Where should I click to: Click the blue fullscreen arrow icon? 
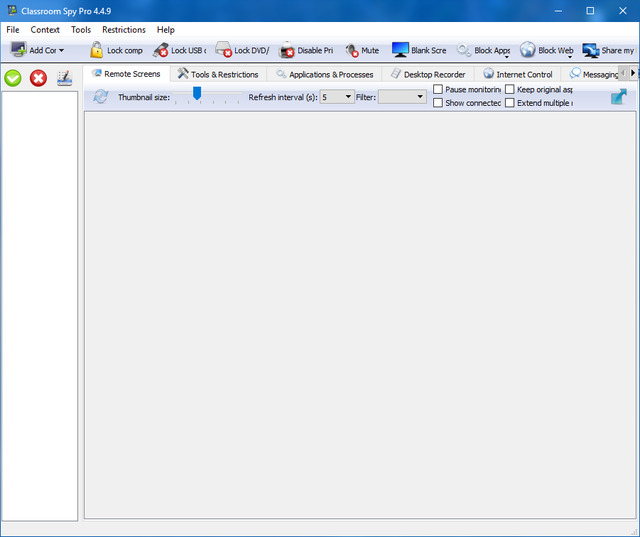[619, 96]
